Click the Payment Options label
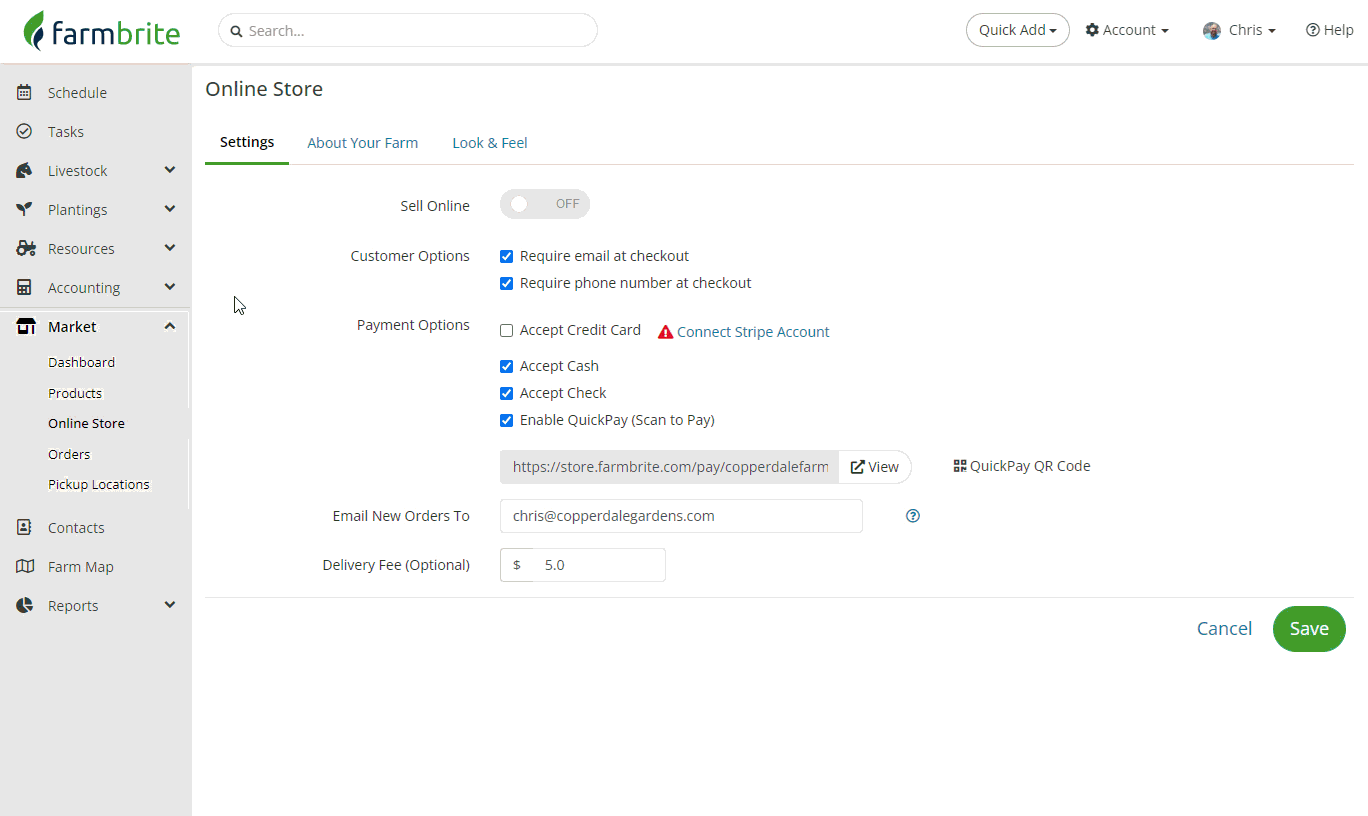The image size is (1368, 816). coord(413,325)
